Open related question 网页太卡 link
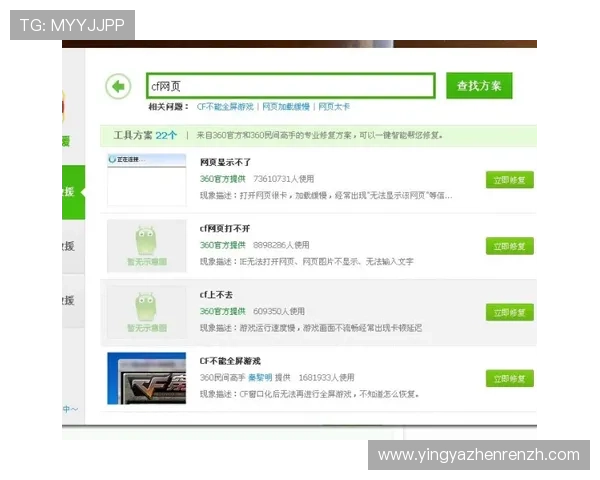Image resolution: width=600 pixels, height=480 pixels. 334,107
